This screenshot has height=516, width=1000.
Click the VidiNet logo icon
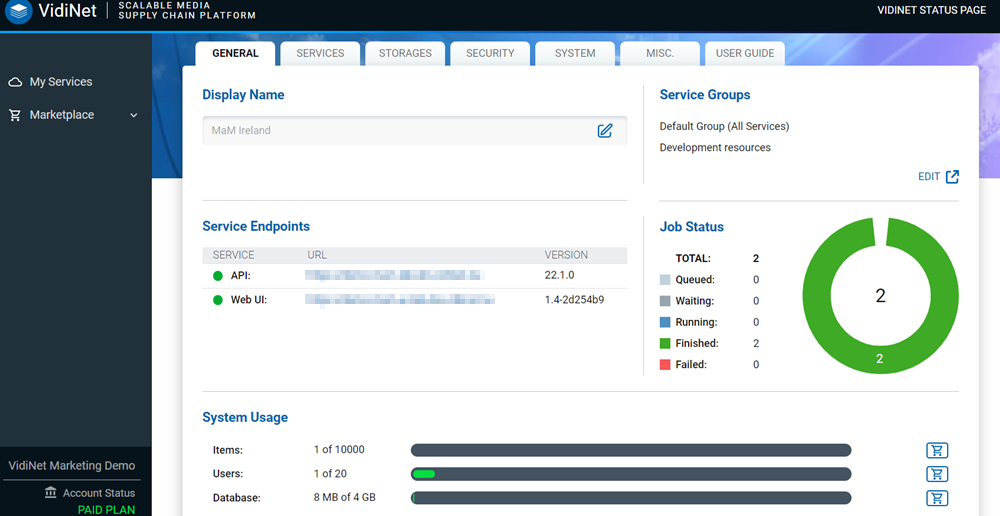pos(20,13)
